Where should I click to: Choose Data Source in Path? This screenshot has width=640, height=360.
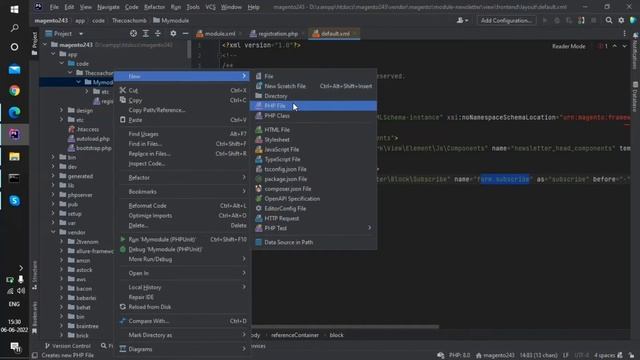tap(313, 242)
